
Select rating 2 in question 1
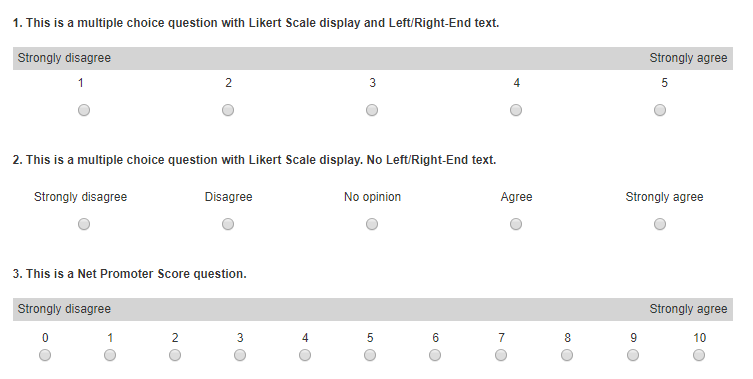pos(228,110)
